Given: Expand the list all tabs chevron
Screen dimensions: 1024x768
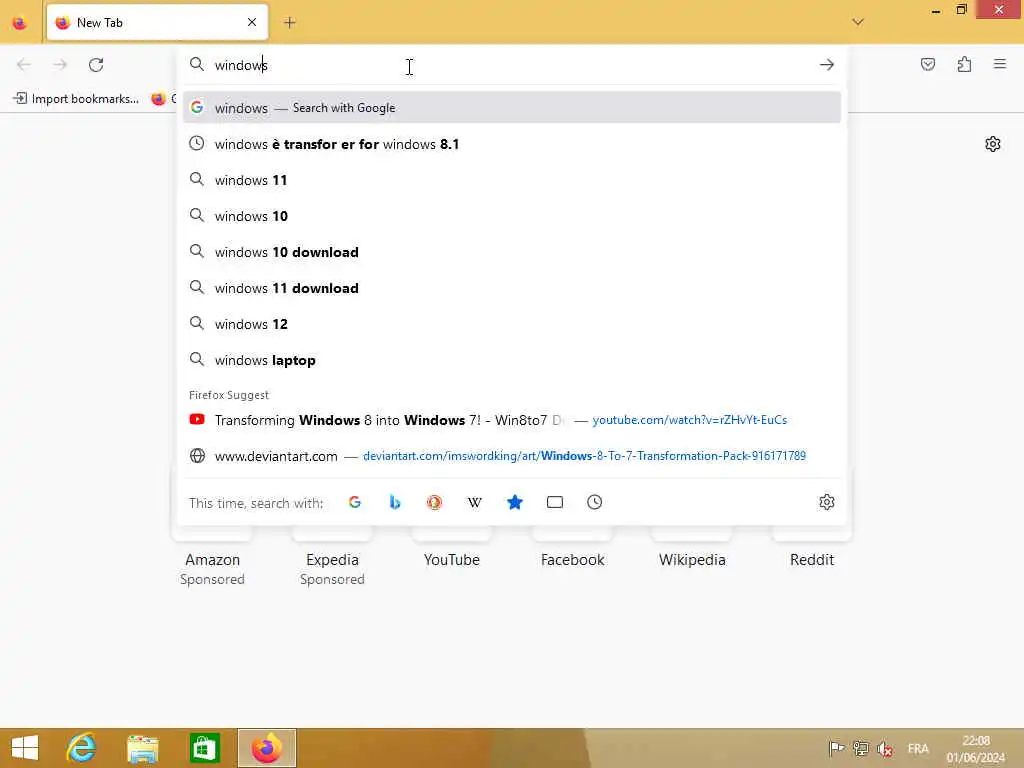Looking at the screenshot, I should click(x=858, y=22).
